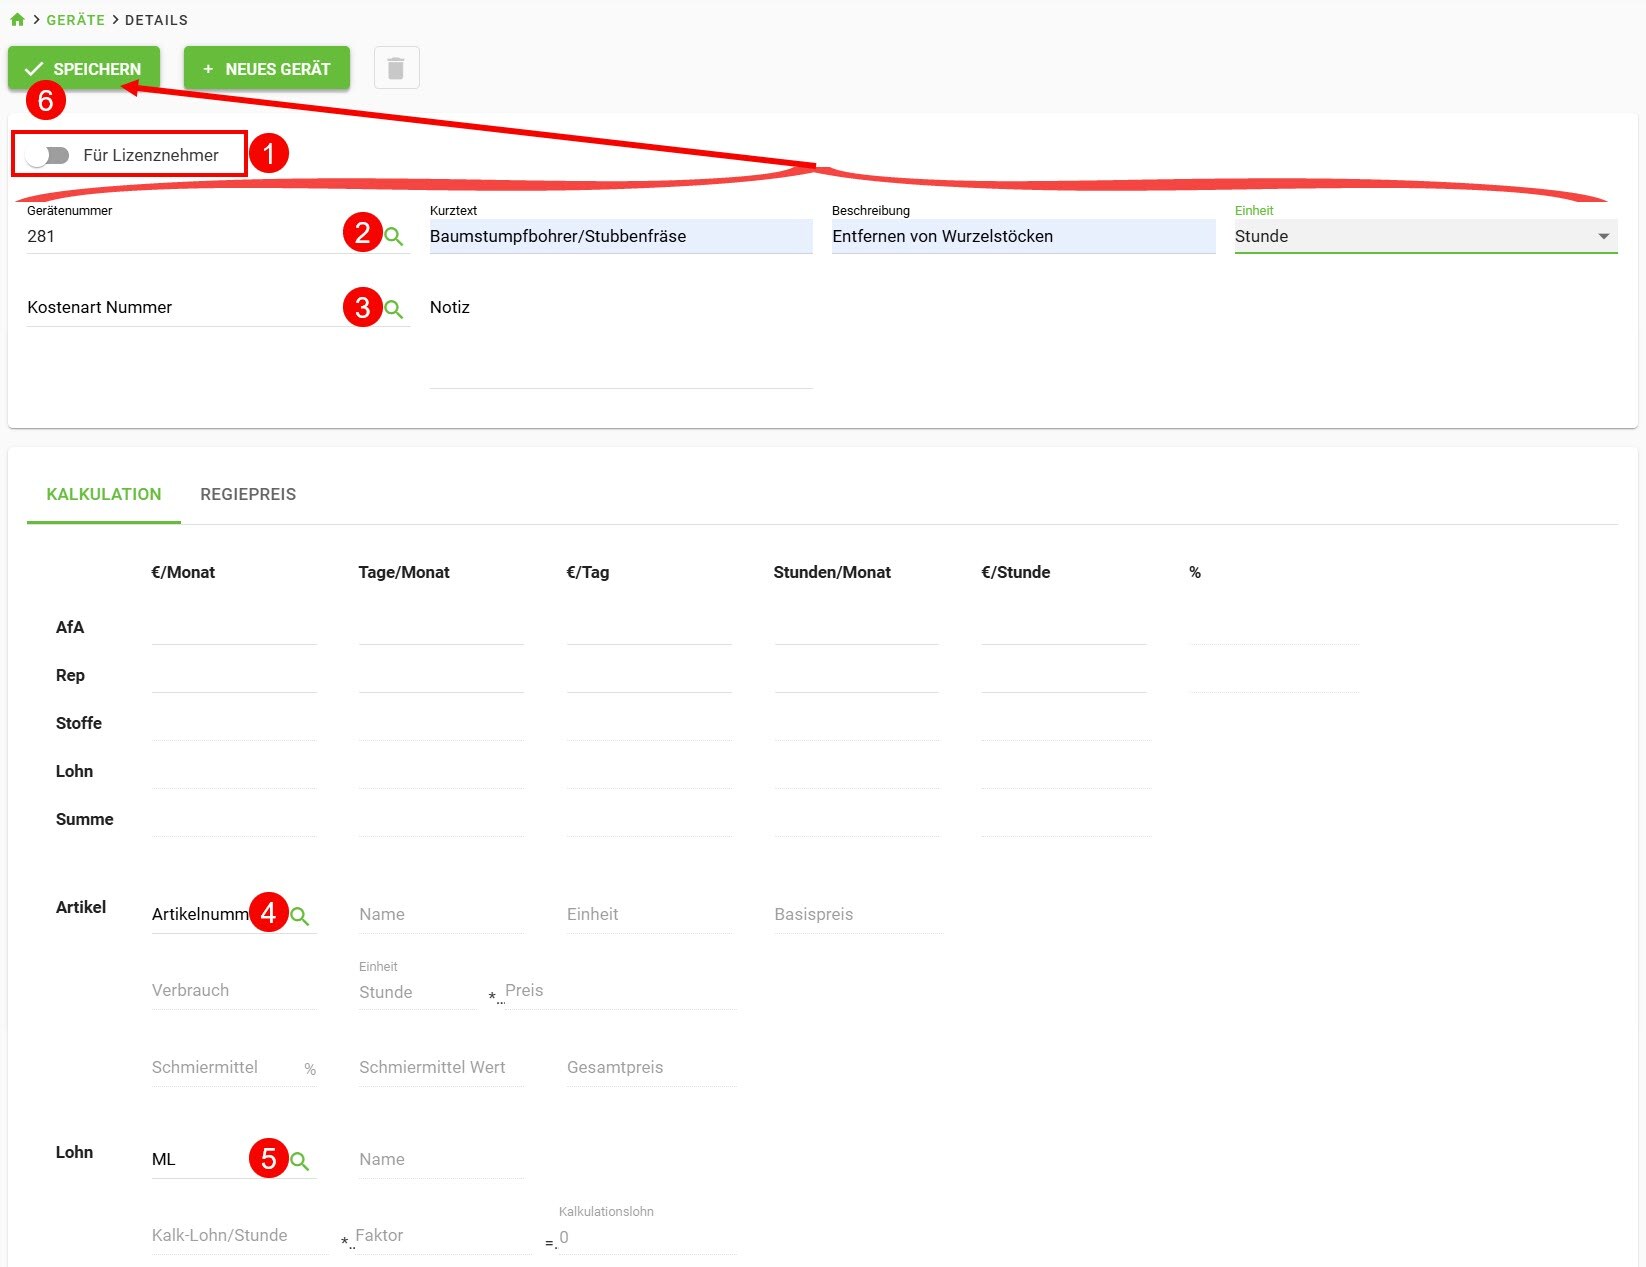Switch to the Kalkulation tab
1646x1267 pixels.
click(x=104, y=494)
